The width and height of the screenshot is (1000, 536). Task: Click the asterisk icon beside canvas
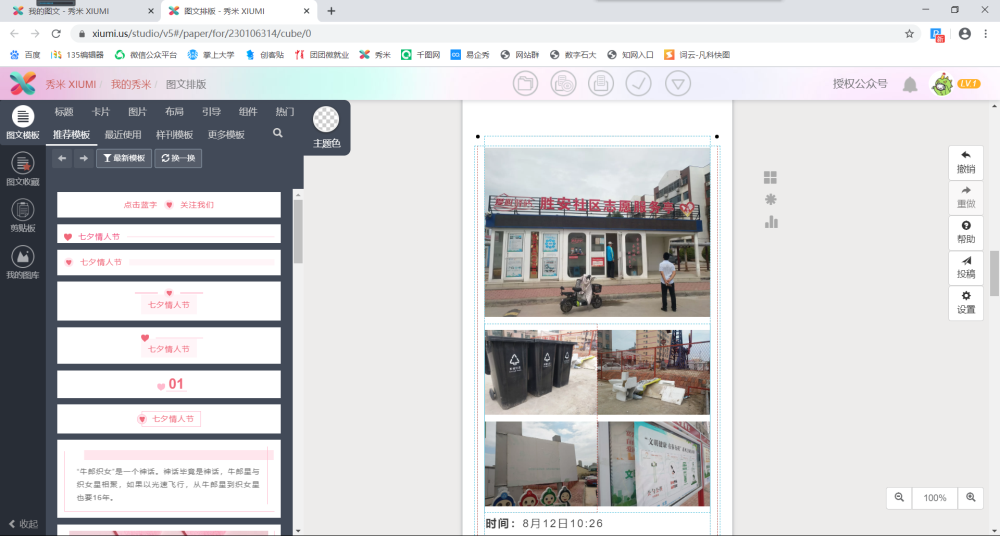[770, 200]
